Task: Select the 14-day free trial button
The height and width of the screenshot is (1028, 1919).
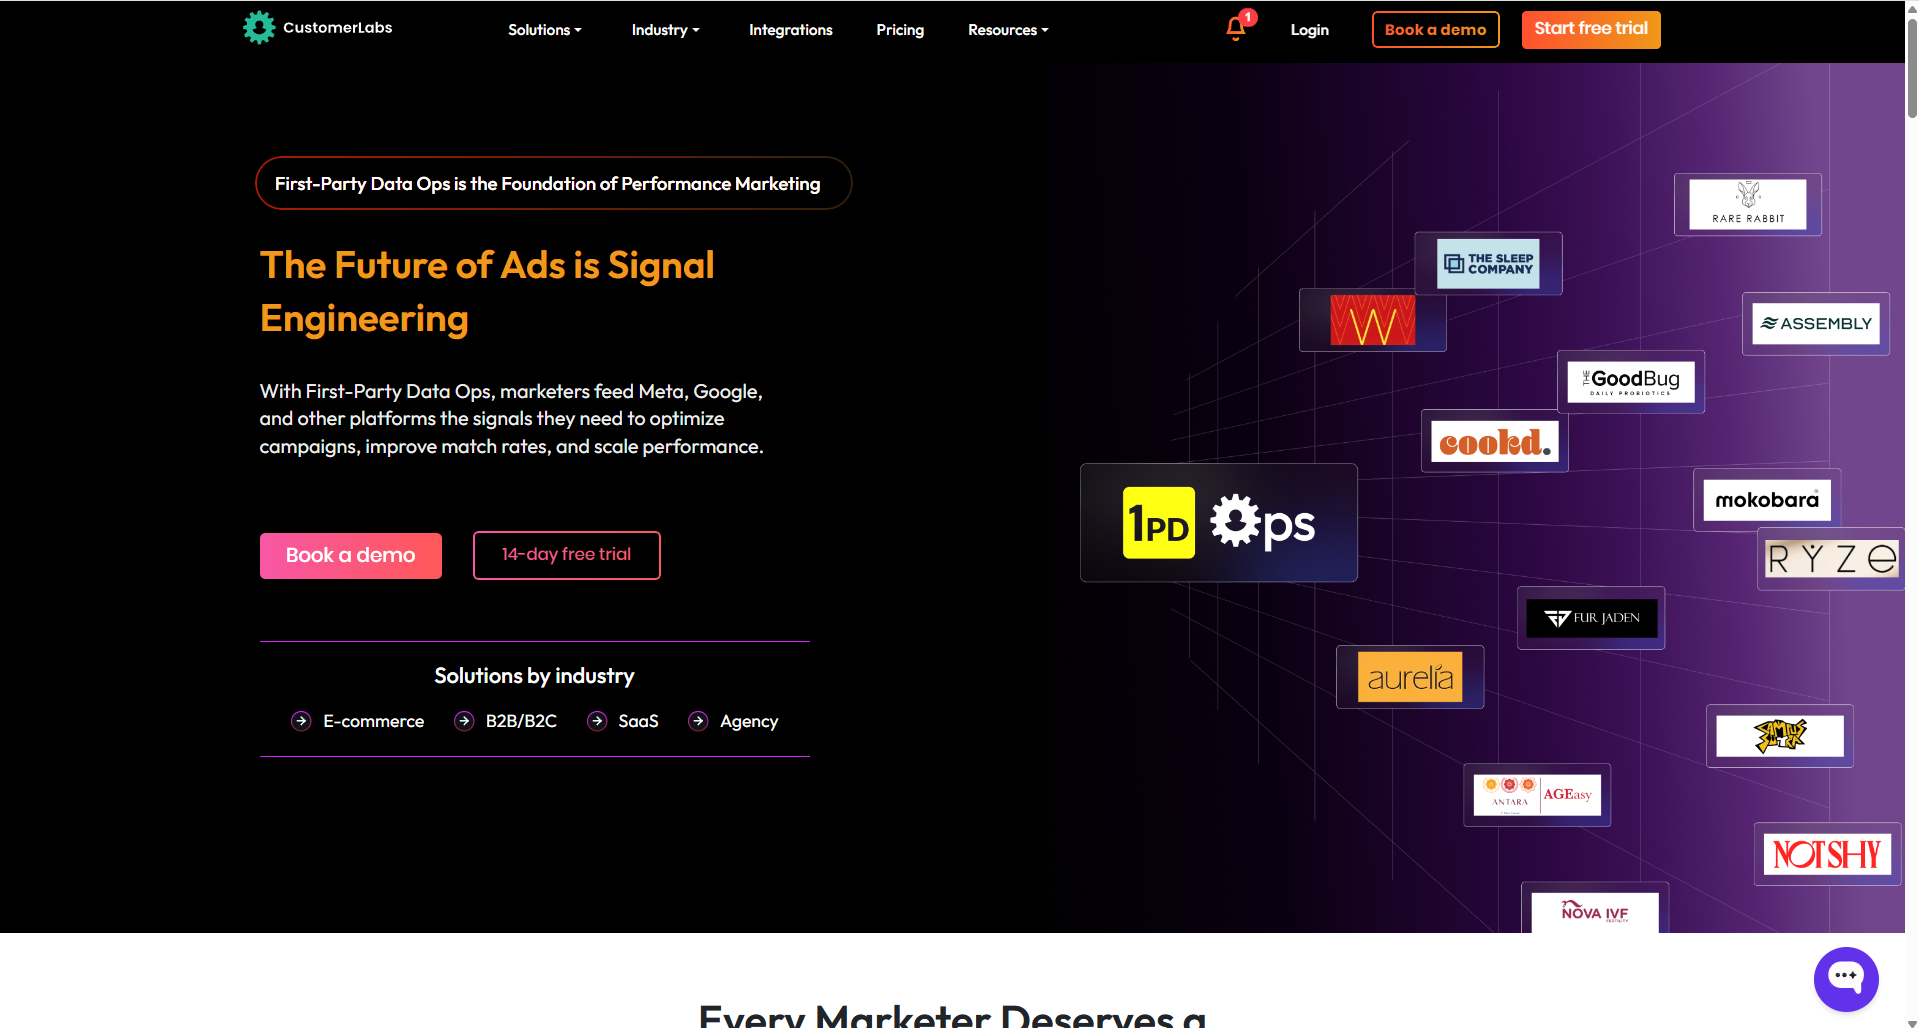Action: point(566,555)
